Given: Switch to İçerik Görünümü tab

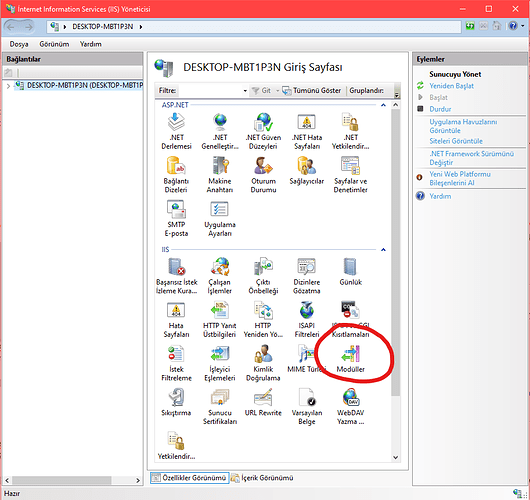Looking at the screenshot, I should (x=262, y=478).
